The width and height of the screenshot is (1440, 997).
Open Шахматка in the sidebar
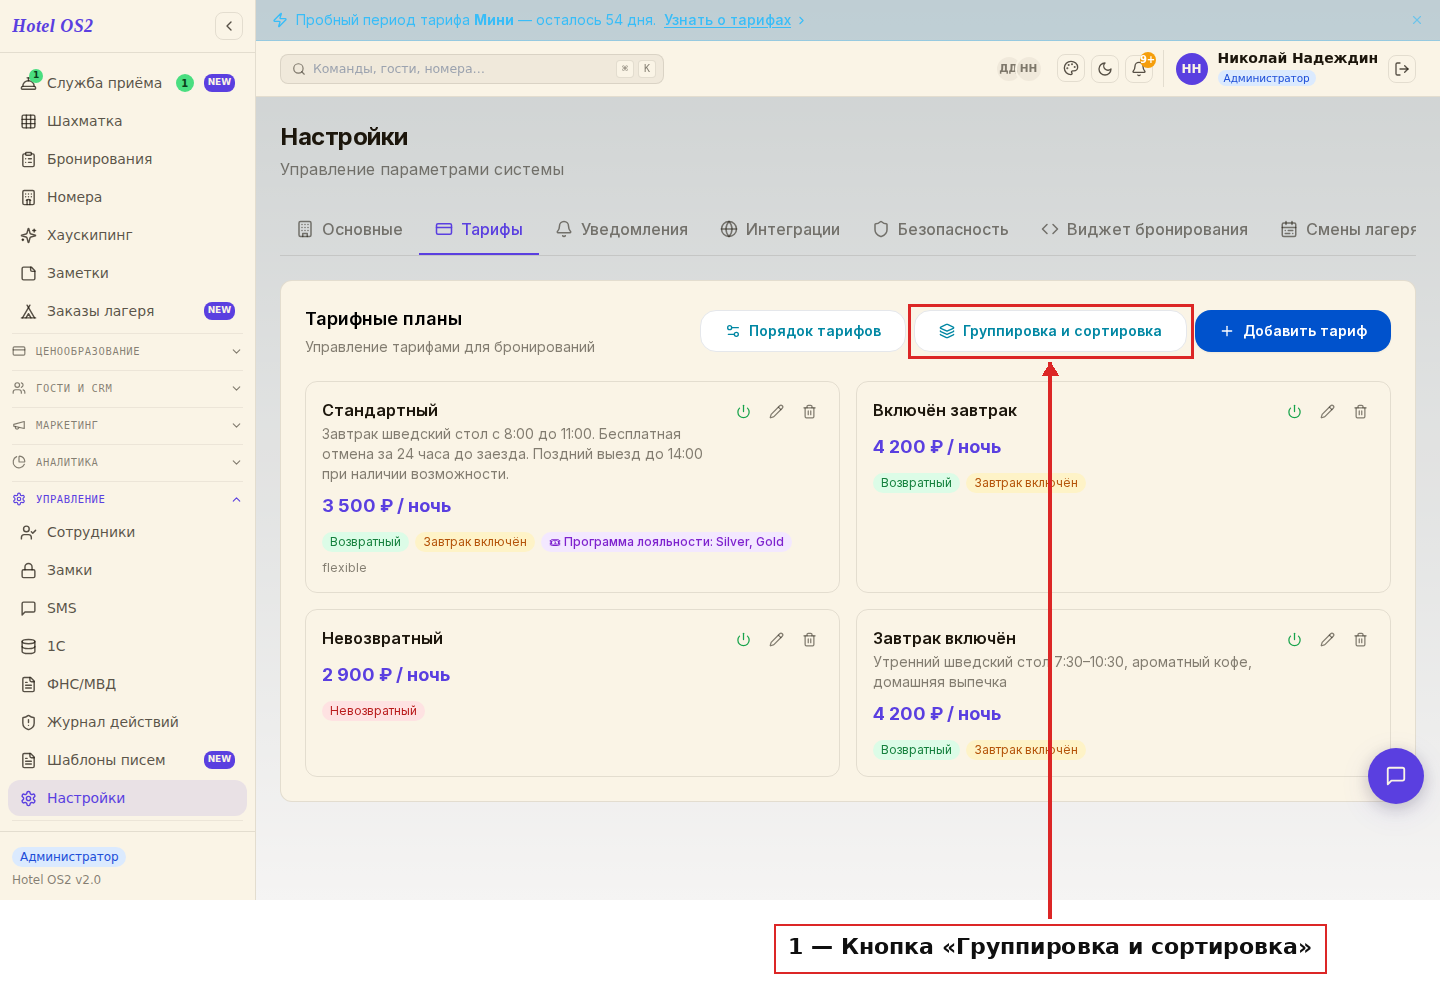pyautogui.click(x=127, y=121)
